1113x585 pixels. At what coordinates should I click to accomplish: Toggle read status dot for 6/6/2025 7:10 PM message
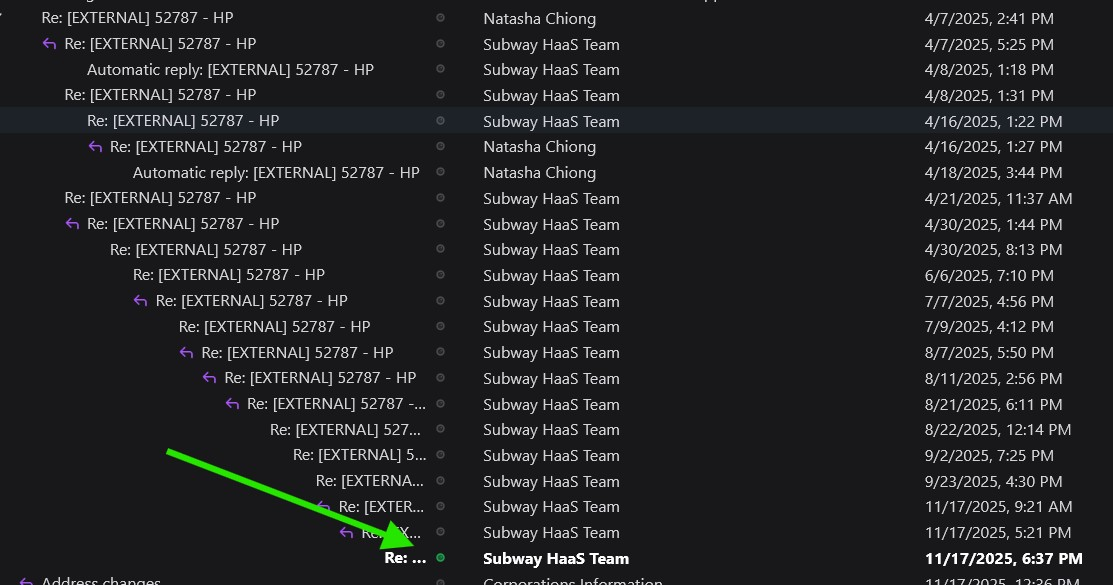click(440, 275)
